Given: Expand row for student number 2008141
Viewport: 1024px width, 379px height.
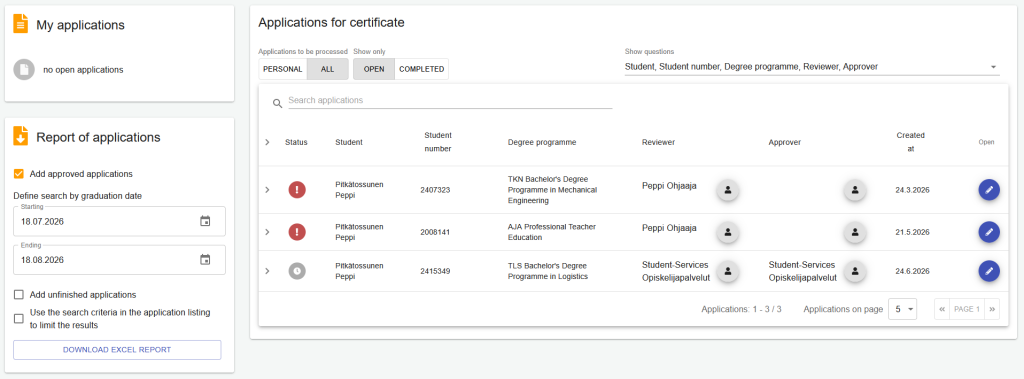Looking at the screenshot, I should click(267, 232).
